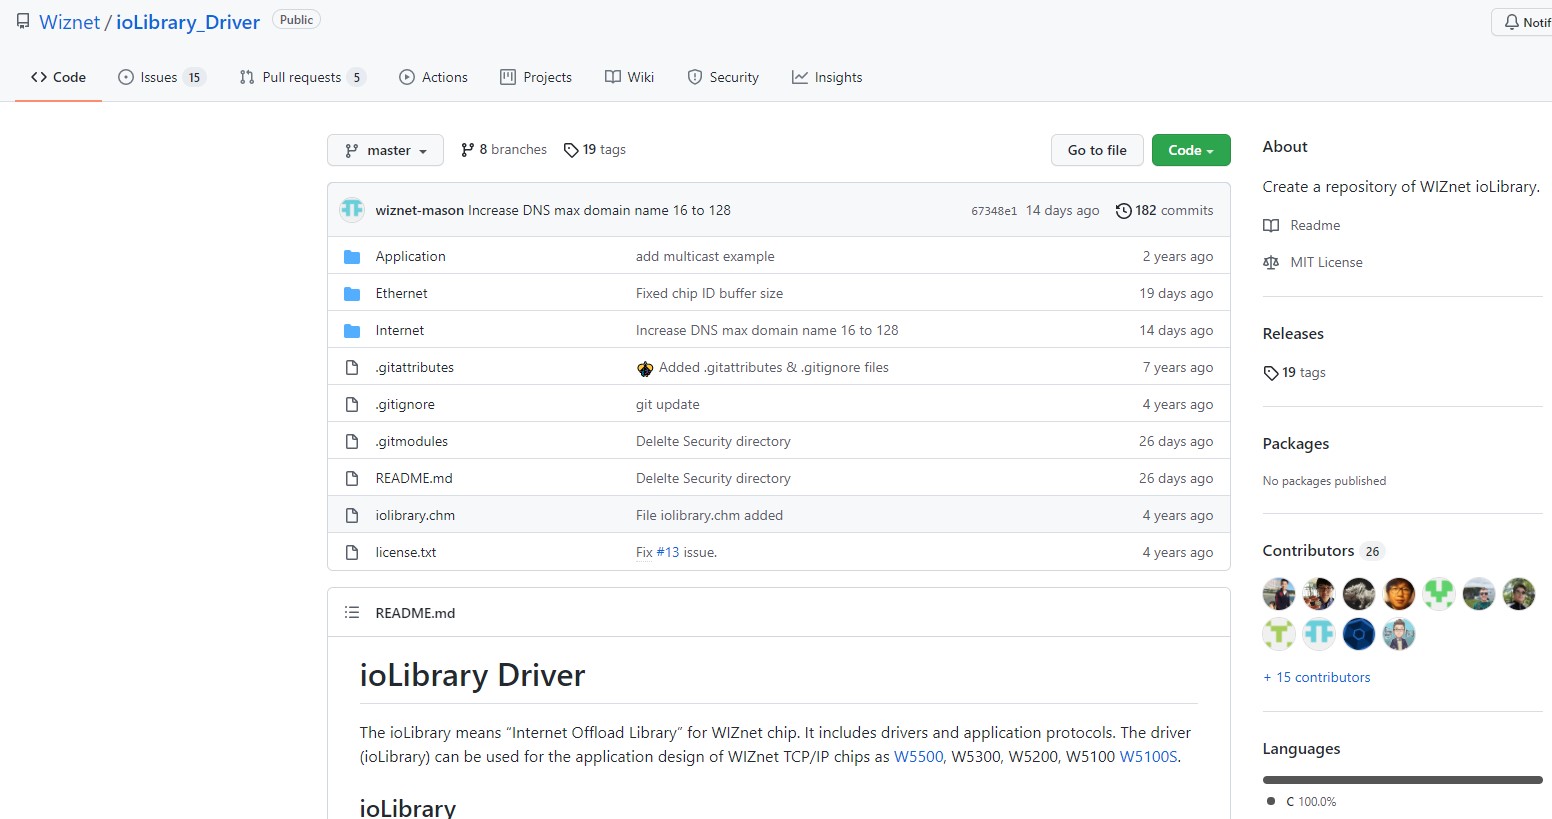Click wiznet-mason avatar in commit header
1552x819 pixels.
point(352,209)
